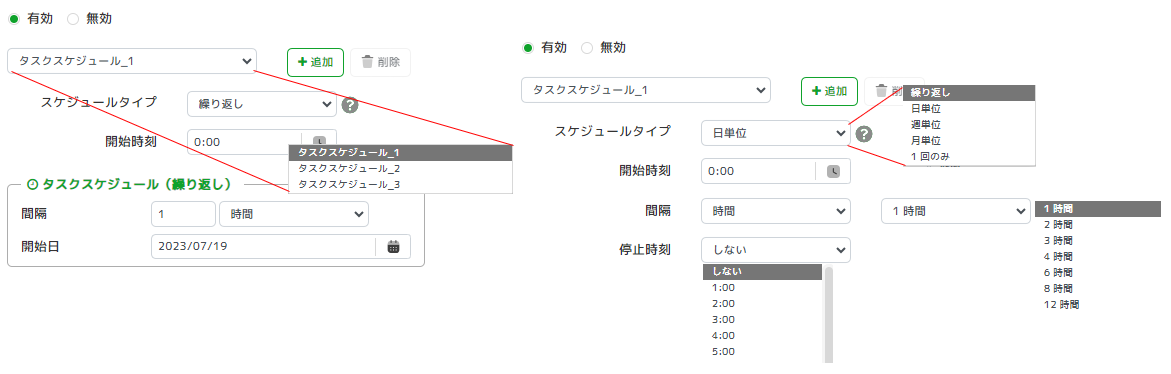Choose タスクスケジュール_1 in the open list

[x=400, y=152]
